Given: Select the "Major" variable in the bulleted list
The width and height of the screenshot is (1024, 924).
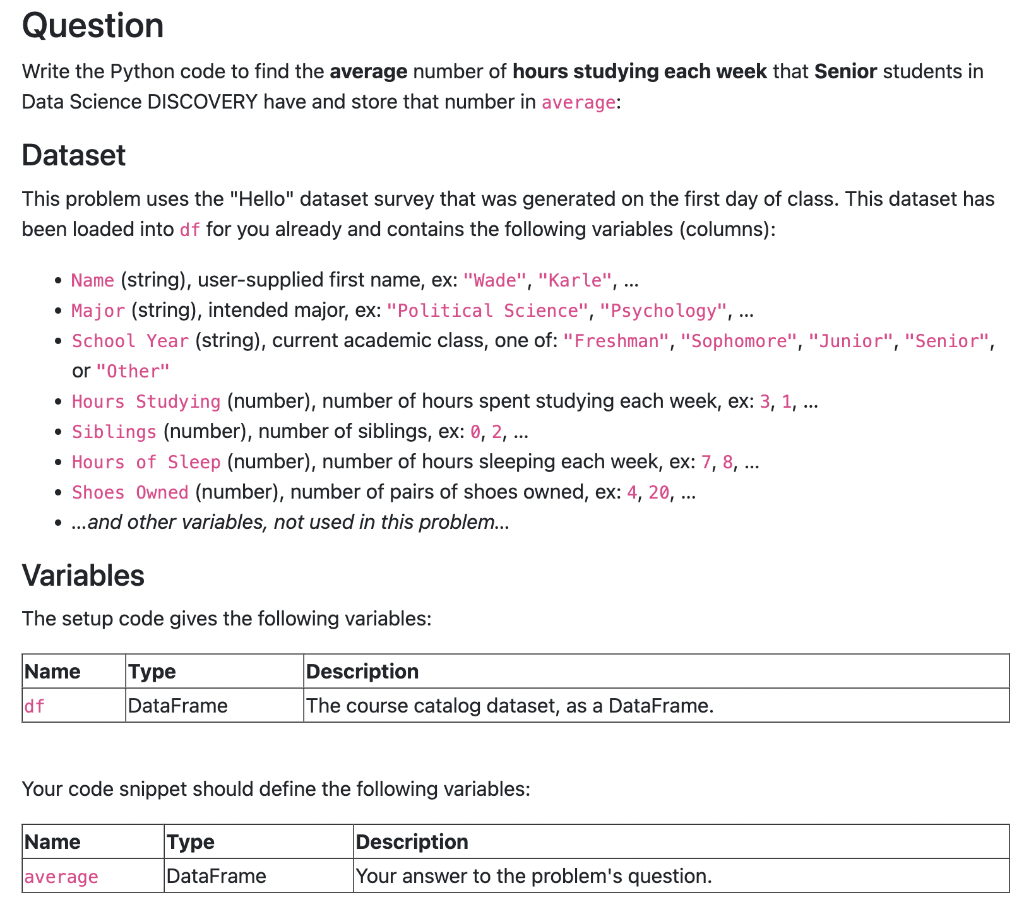Looking at the screenshot, I should 98,311.
